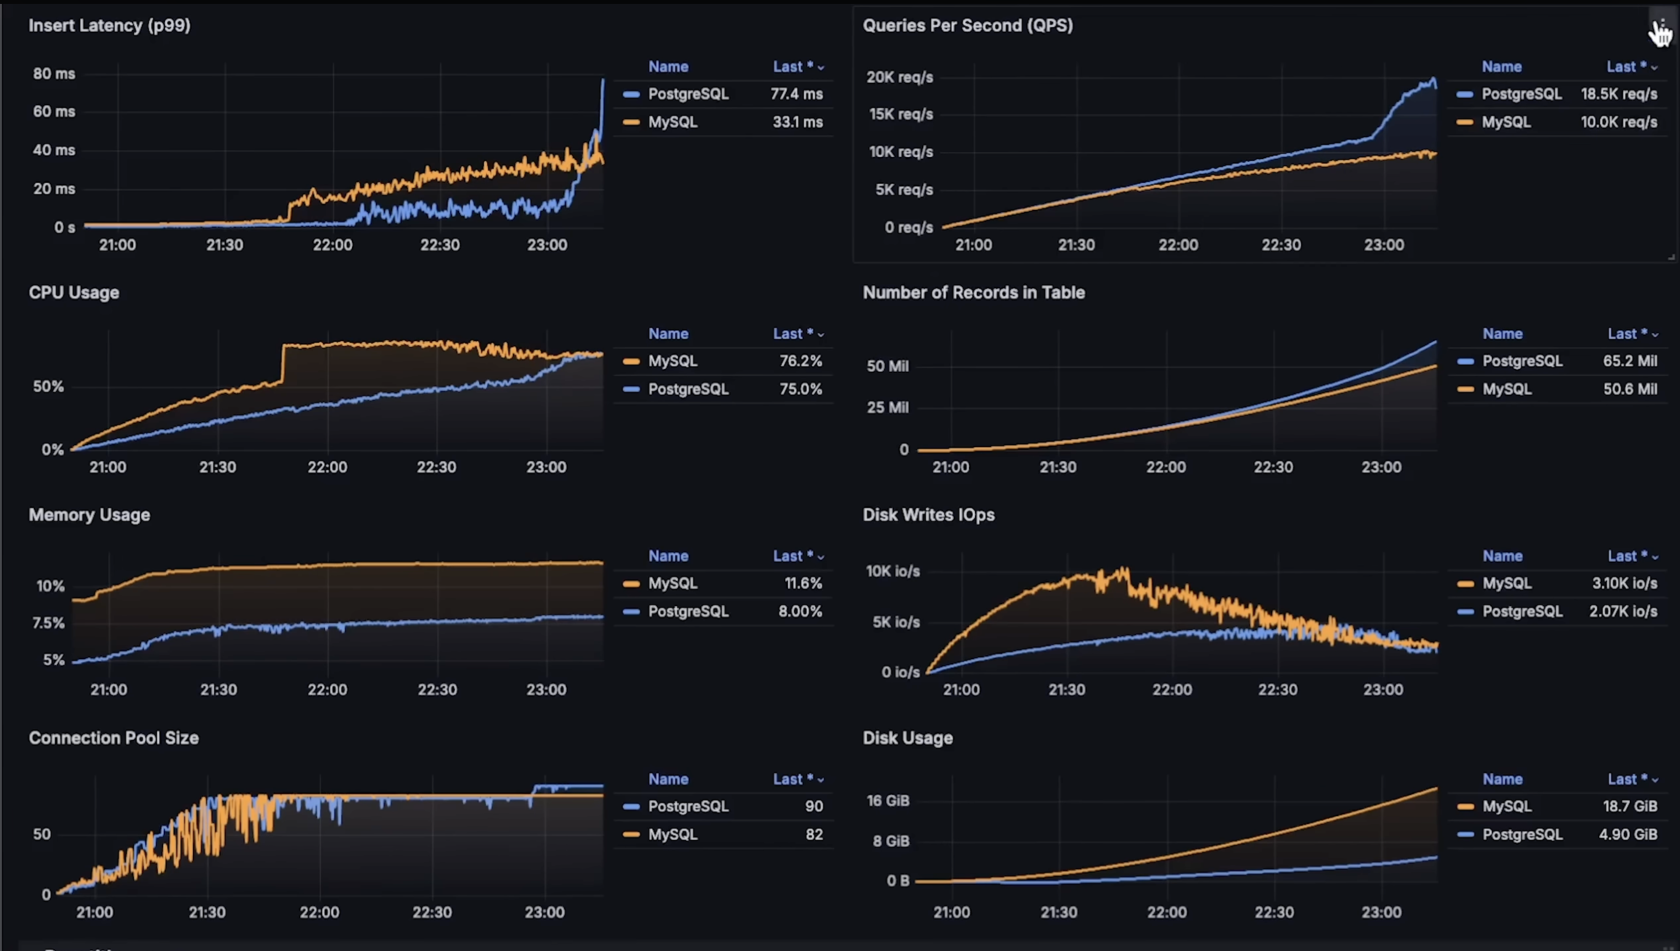This screenshot has height=951, width=1680.
Task: Click MySQL color swatch in Disk Usage legend
Action: [1465, 806]
